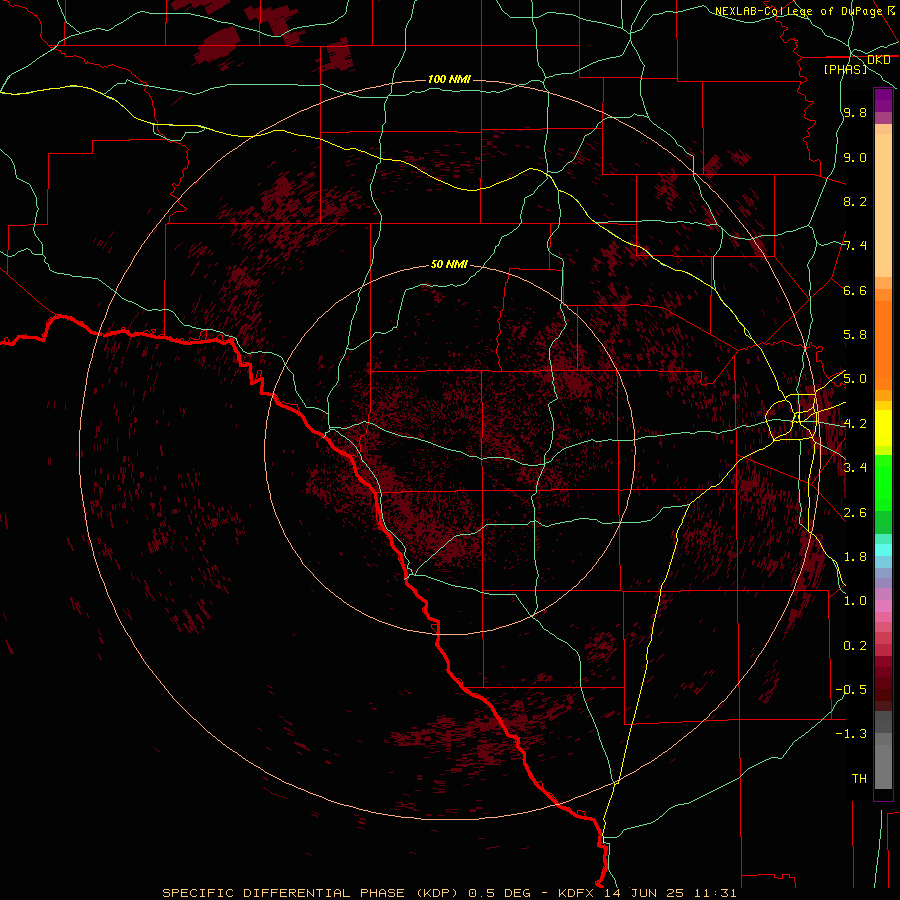
Task: Click the [PHAS] unit label
Action: [845, 69]
